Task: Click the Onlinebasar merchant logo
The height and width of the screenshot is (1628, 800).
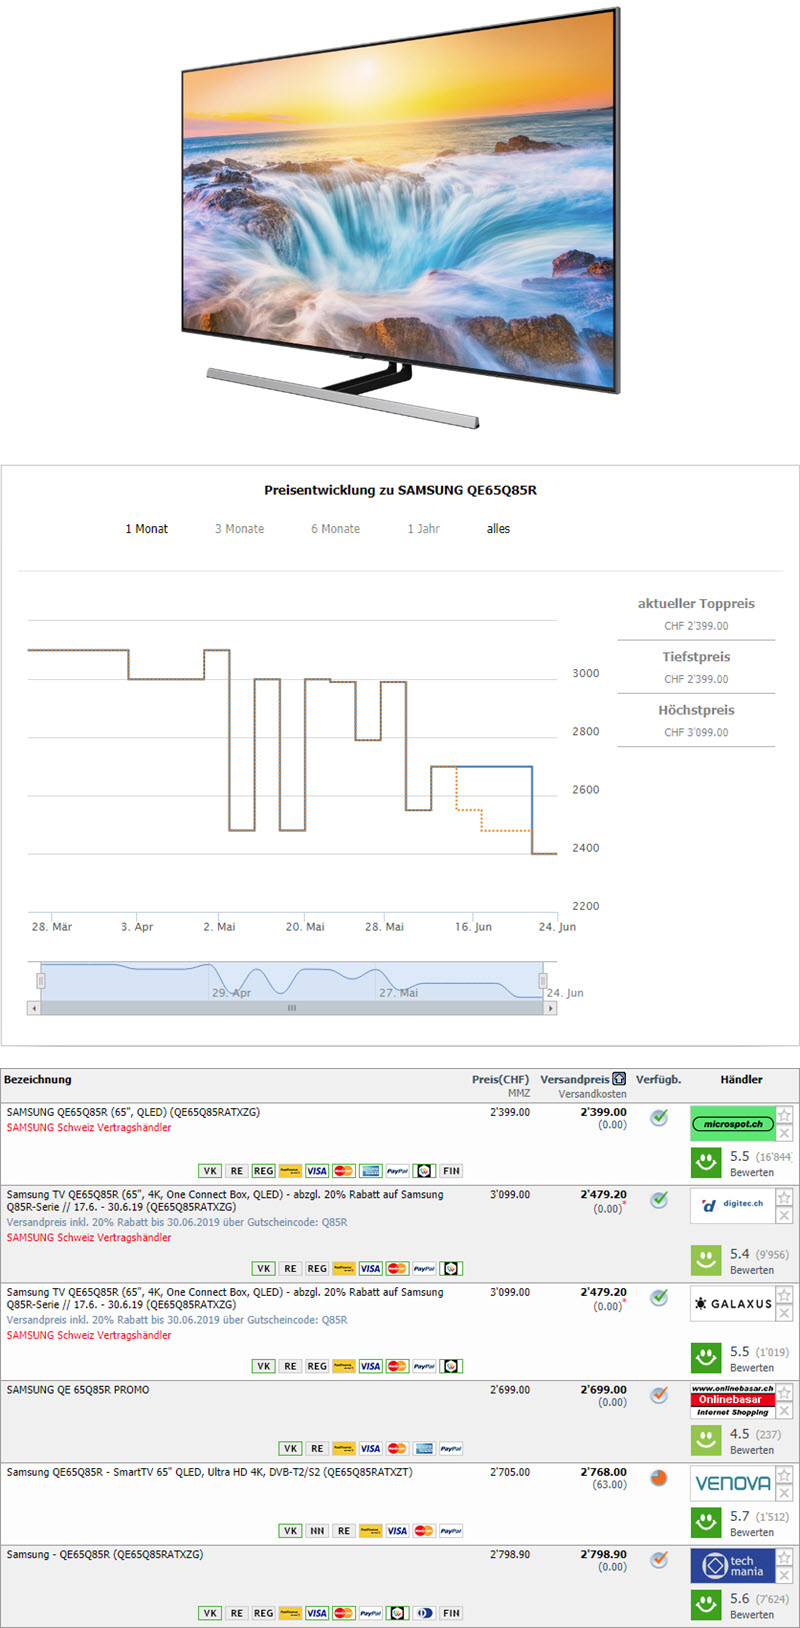Action: click(732, 1400)
